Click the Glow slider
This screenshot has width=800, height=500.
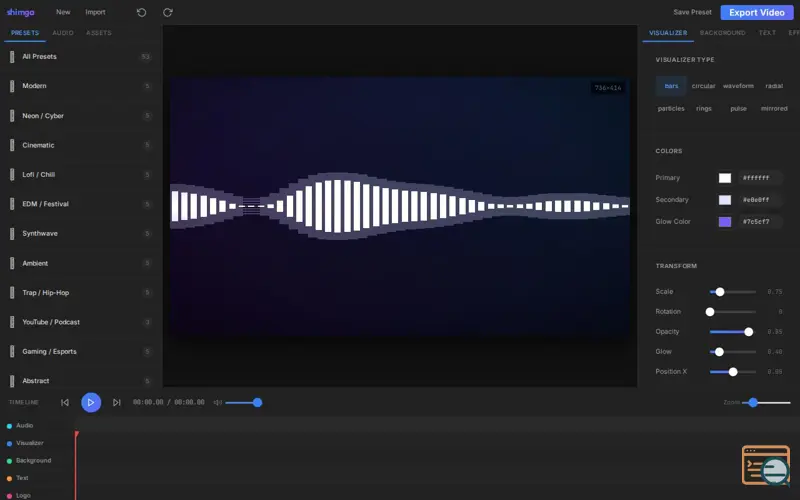pyautogui.click(x=733, y=352)
